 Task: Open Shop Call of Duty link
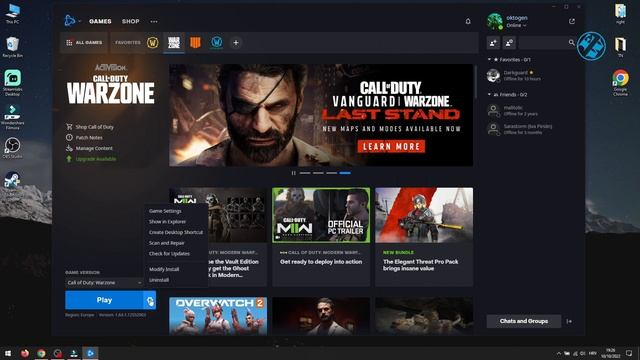[x=90, y=127]
